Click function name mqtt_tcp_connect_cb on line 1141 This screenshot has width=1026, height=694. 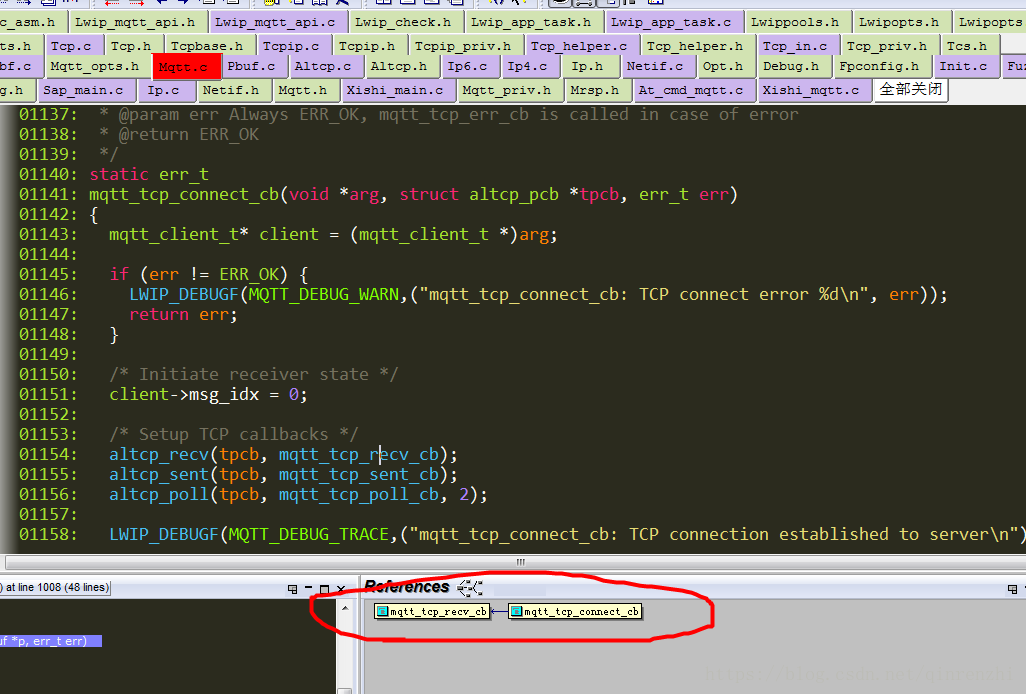pyautogui.click(x=184, y=195)
